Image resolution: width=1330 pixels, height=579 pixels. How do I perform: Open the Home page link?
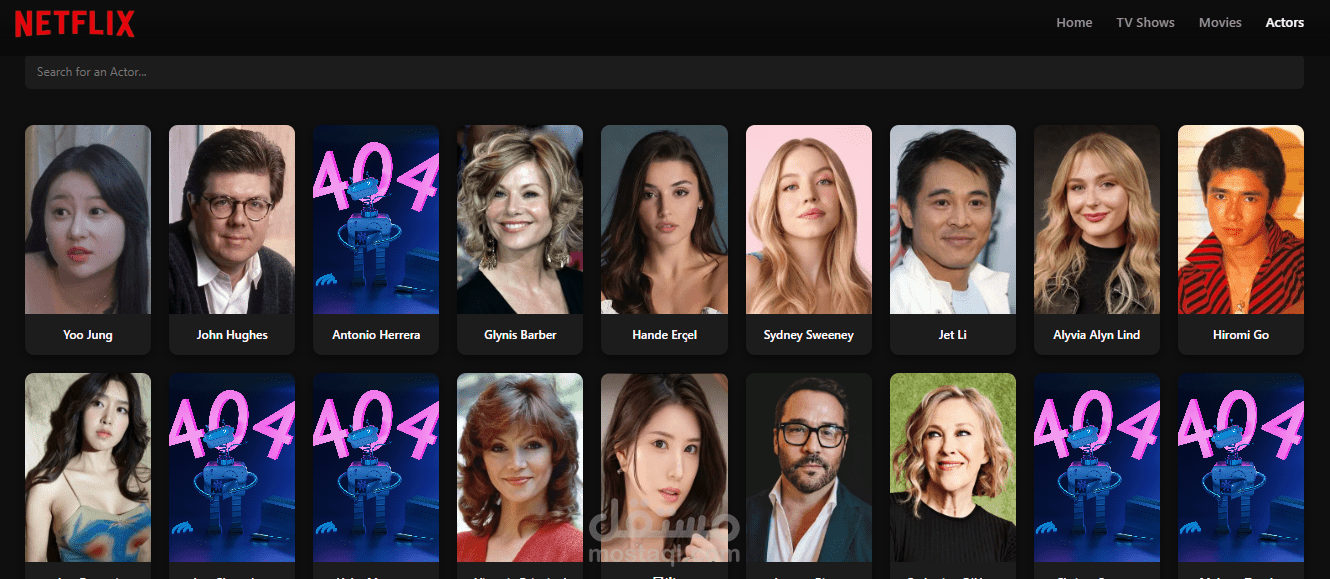pyautogui.click(x=1074, y=22)
